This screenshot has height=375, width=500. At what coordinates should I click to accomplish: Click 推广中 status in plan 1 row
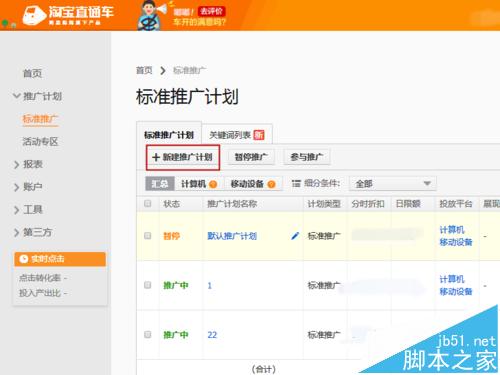tap(176, 286)
